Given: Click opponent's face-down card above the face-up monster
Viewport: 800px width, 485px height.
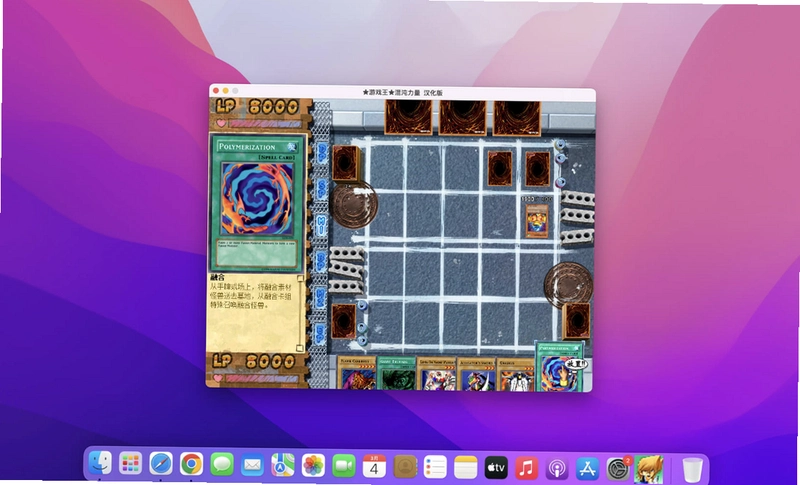Looking at the screenshot, I should coord(538,168).
